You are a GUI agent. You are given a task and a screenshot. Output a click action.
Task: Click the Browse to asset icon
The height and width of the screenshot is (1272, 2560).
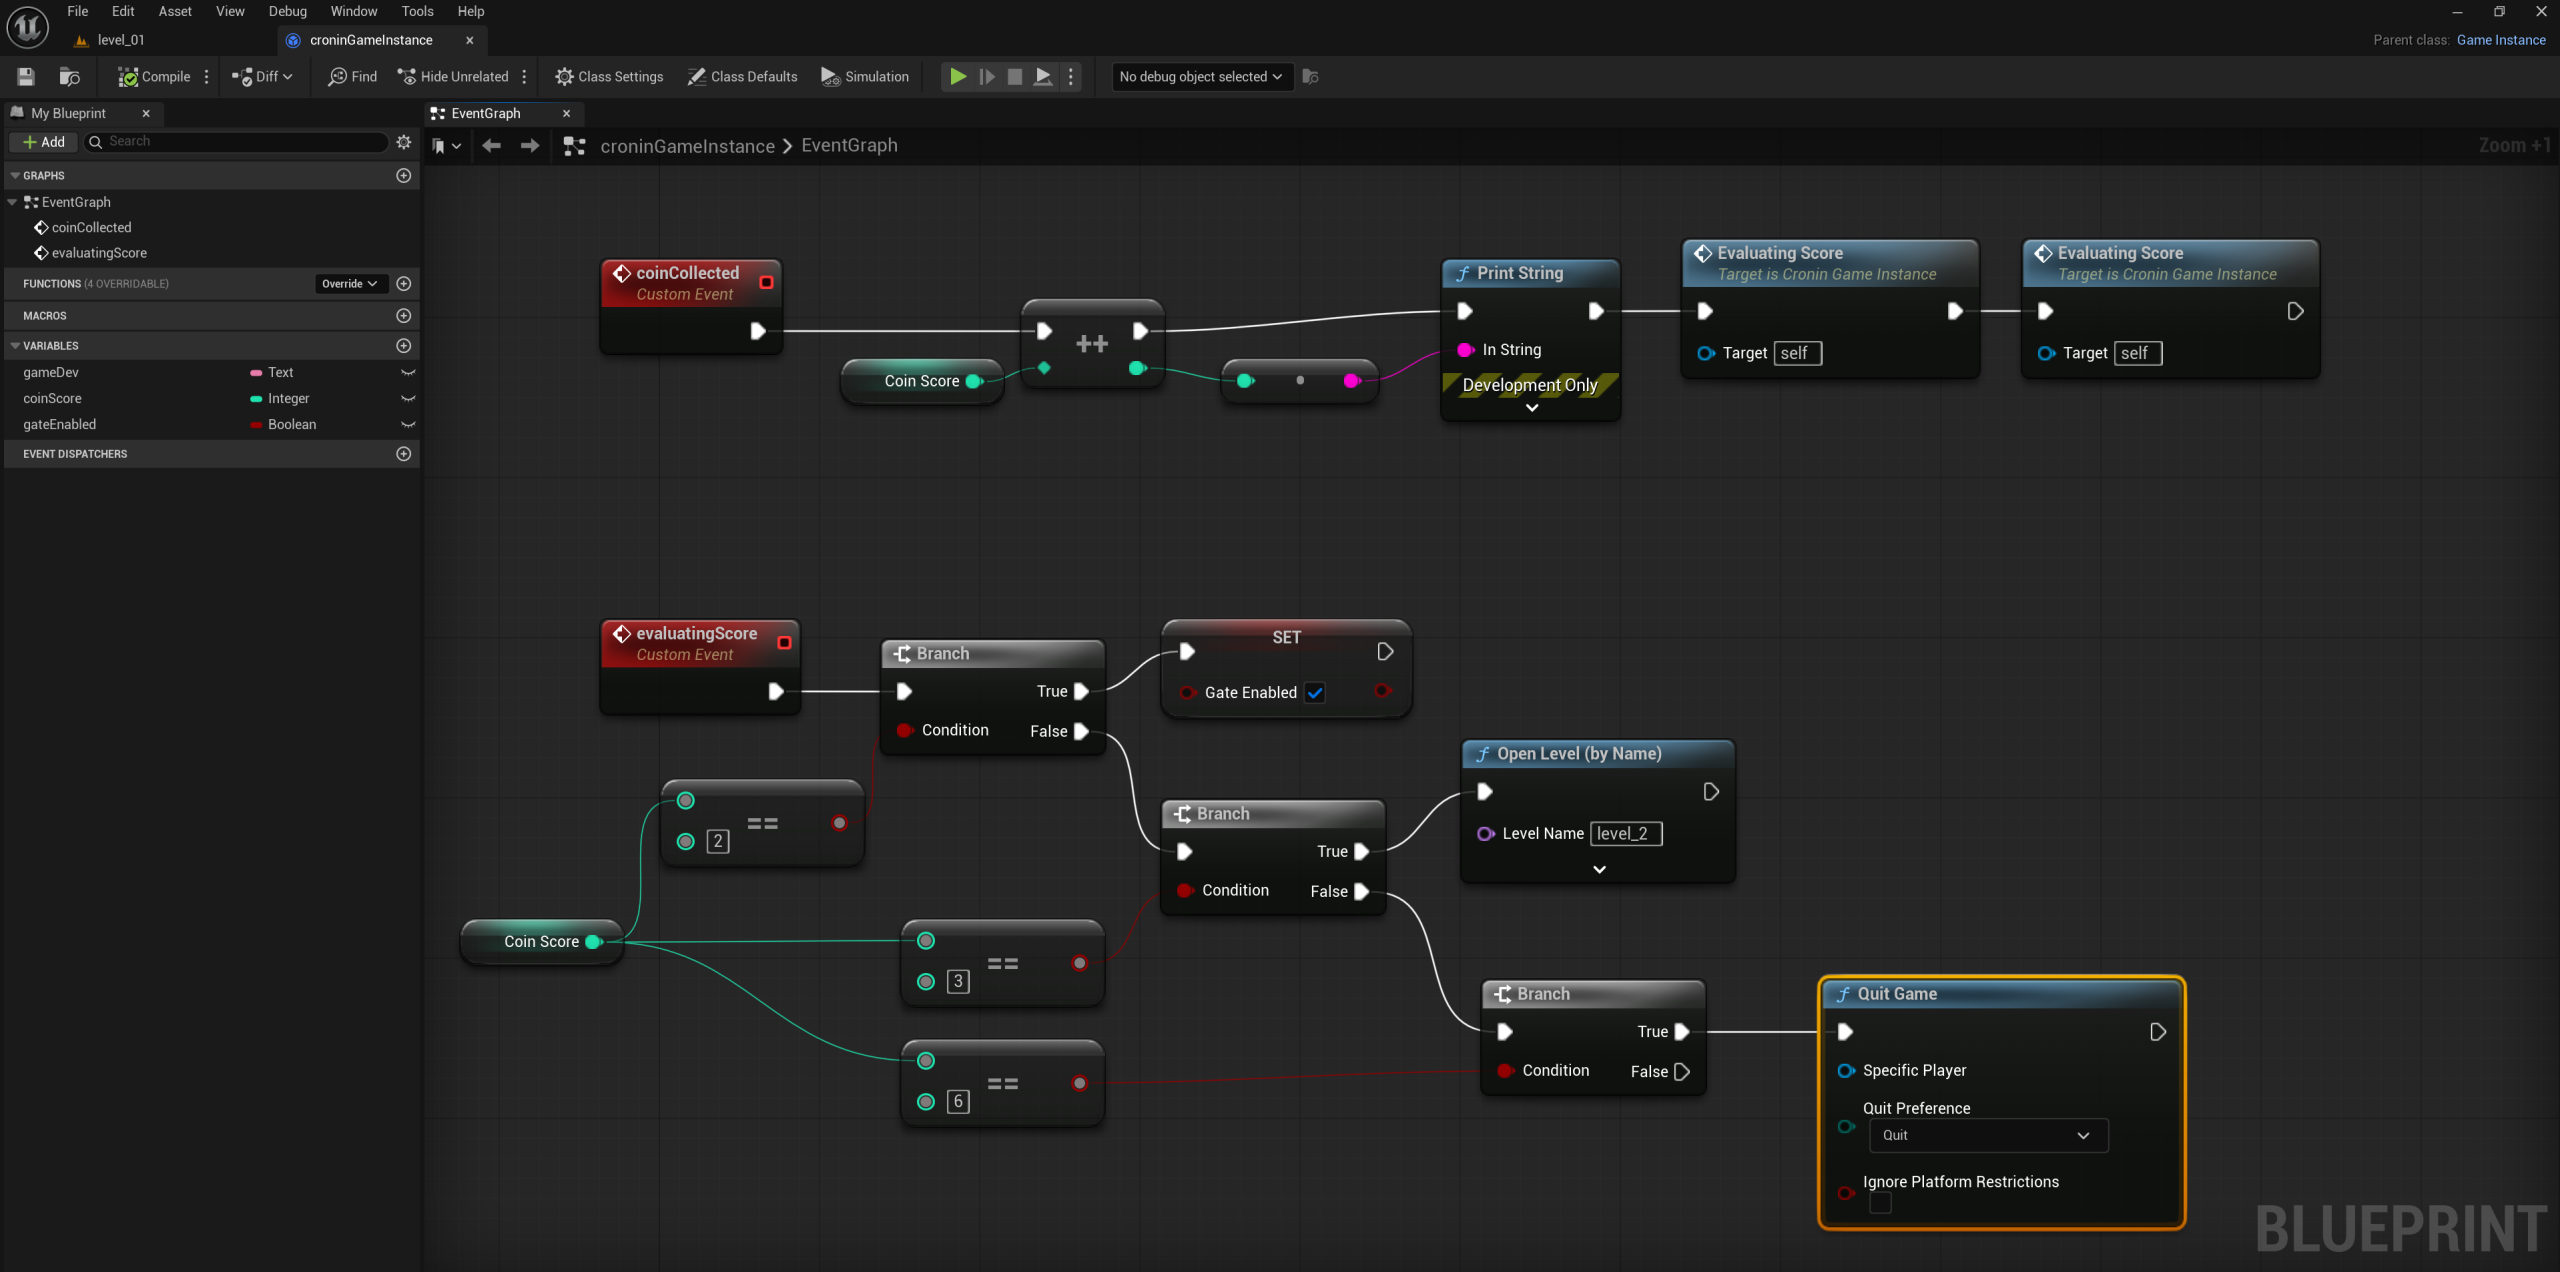tap(69, 76)
